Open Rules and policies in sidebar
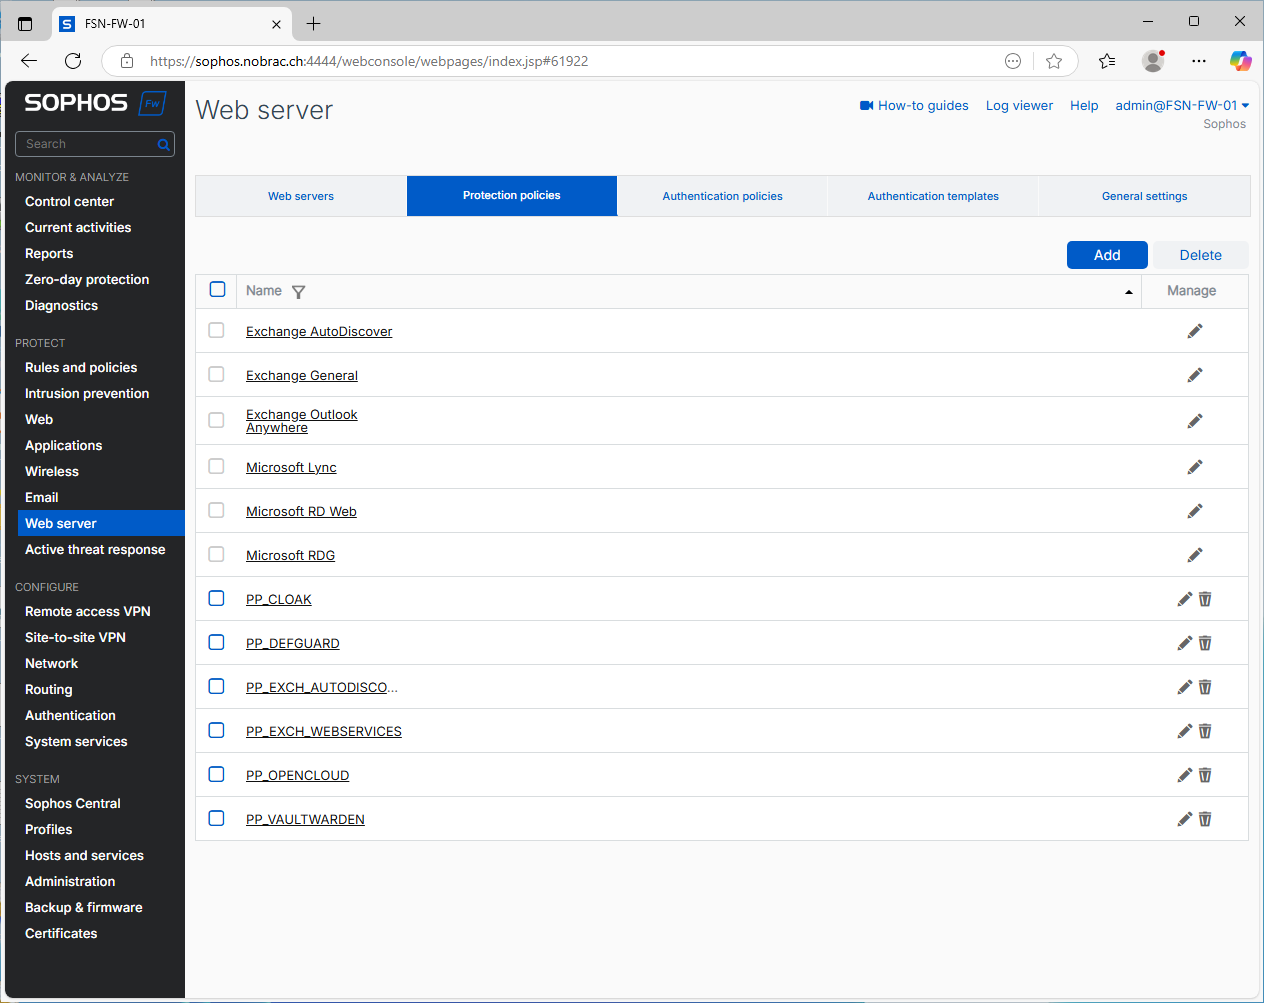Screen dimensions: 1264x1003 (x=81, y=367)
